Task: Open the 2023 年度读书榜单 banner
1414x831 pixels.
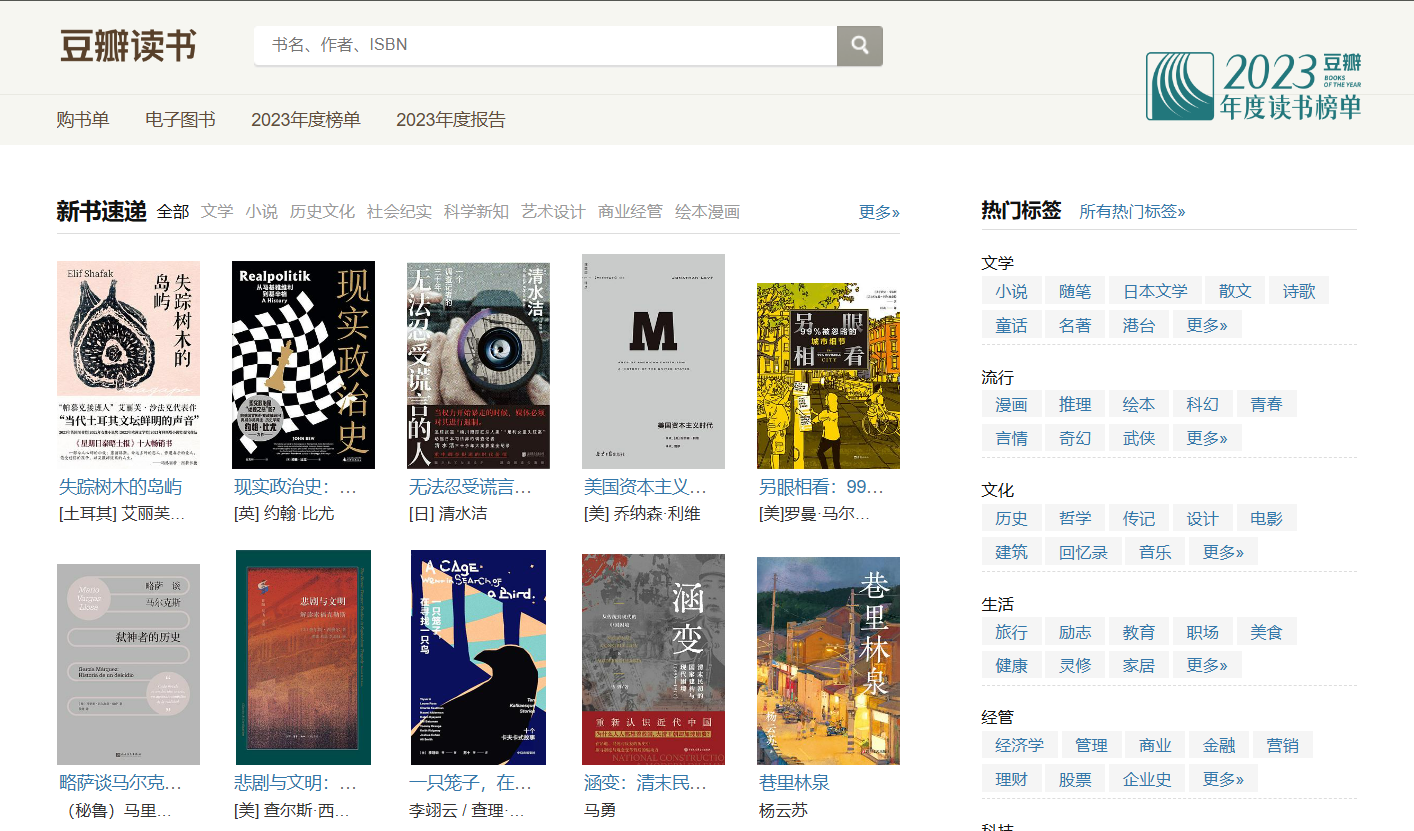Action: (x=1253, y=86)
